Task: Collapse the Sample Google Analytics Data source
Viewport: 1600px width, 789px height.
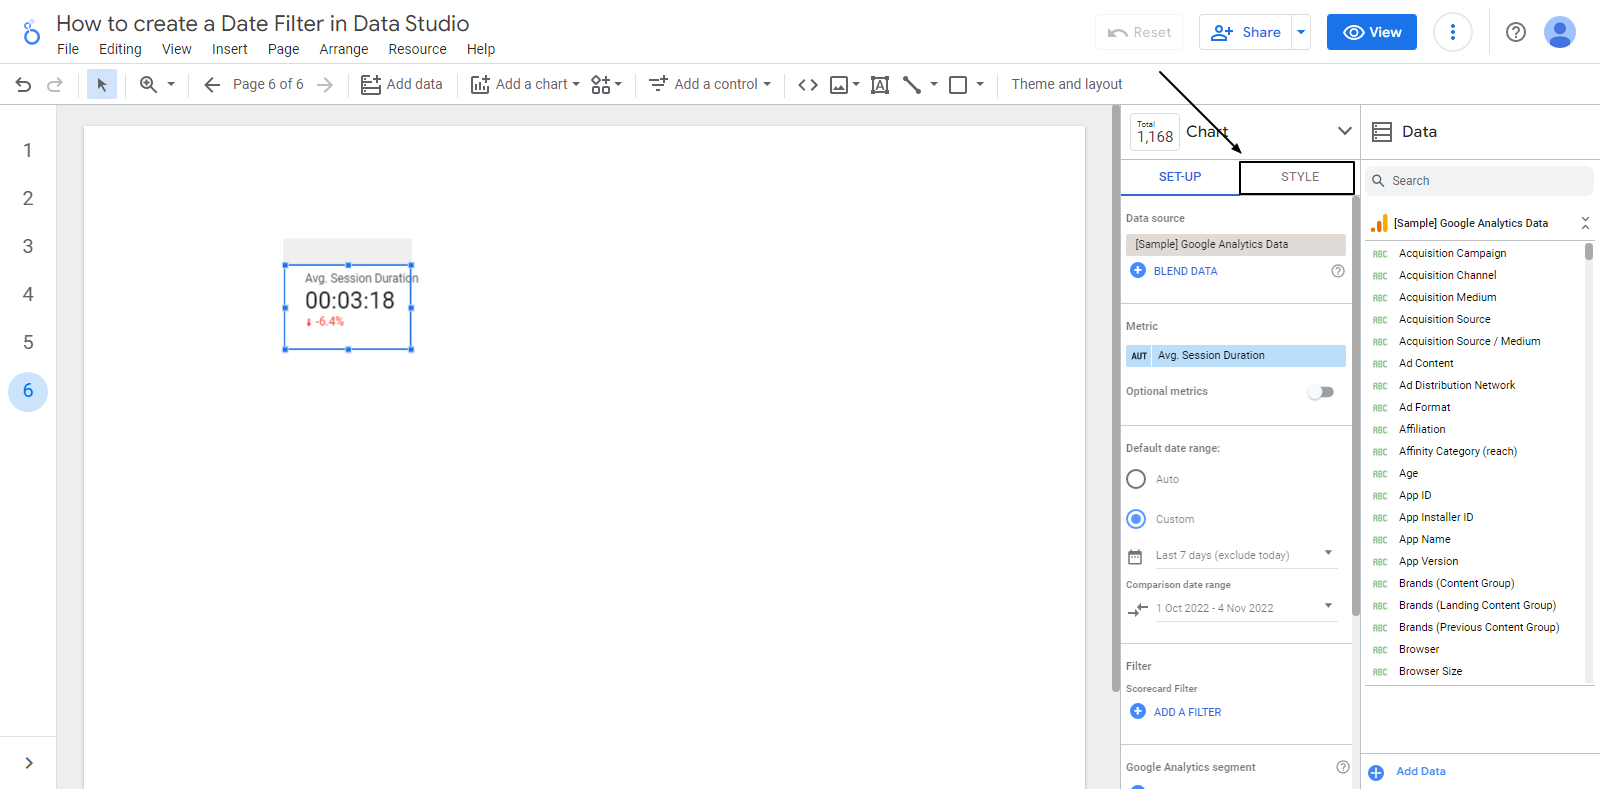Action: click(x=1585, y=223)
